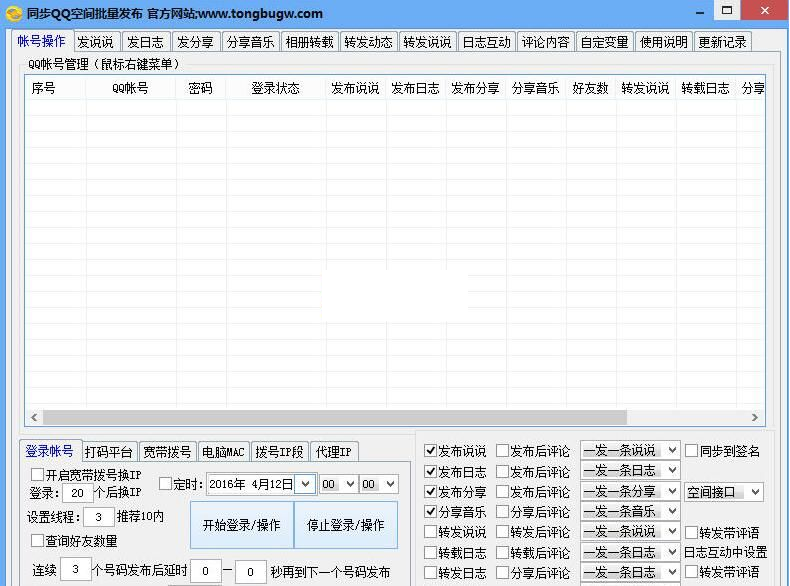Enable 开启宽带拨号换IP checkbox
Screen dimensions: 790x586
pos(38,475)
